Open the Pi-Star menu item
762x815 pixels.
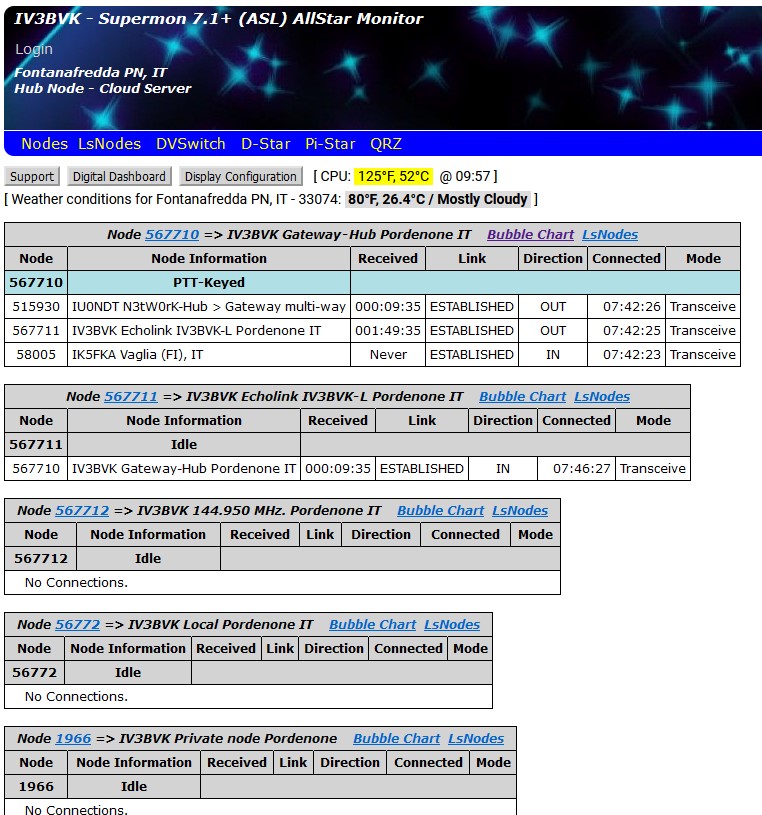pos(330,143)
